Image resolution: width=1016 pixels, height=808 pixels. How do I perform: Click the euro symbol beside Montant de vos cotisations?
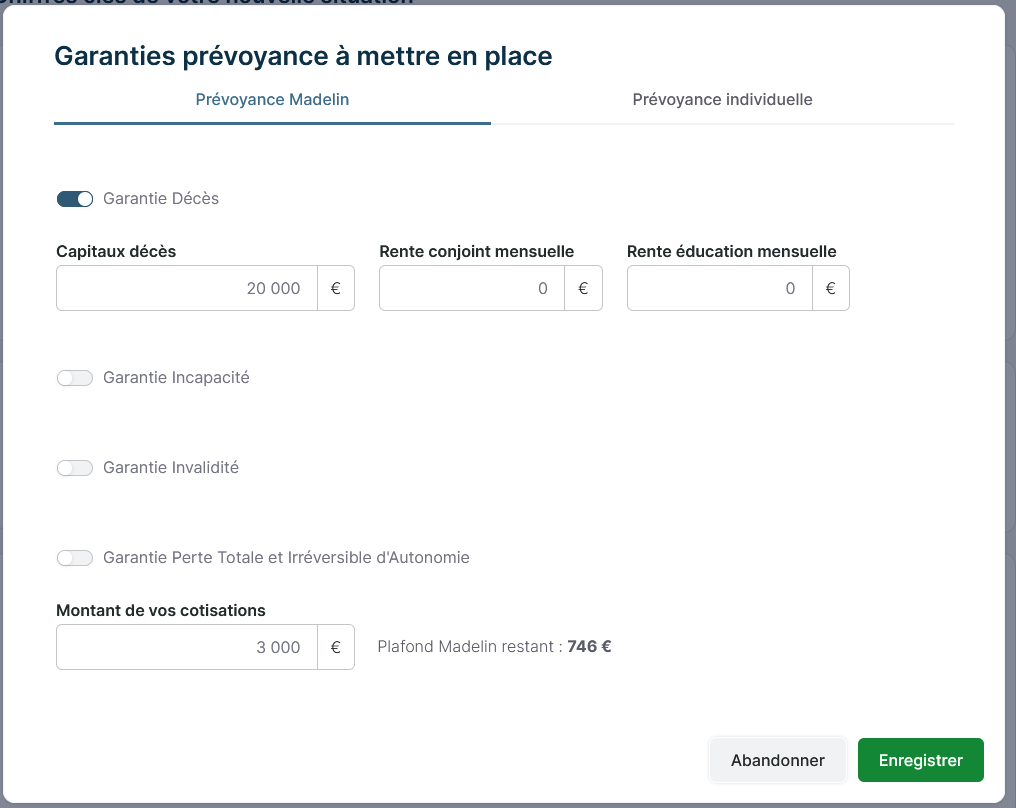pos(336,647)
